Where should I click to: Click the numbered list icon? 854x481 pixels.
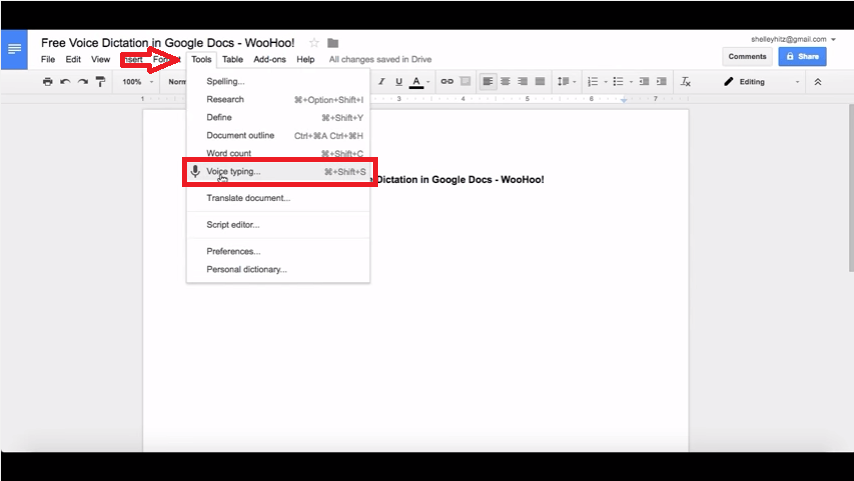593,82
